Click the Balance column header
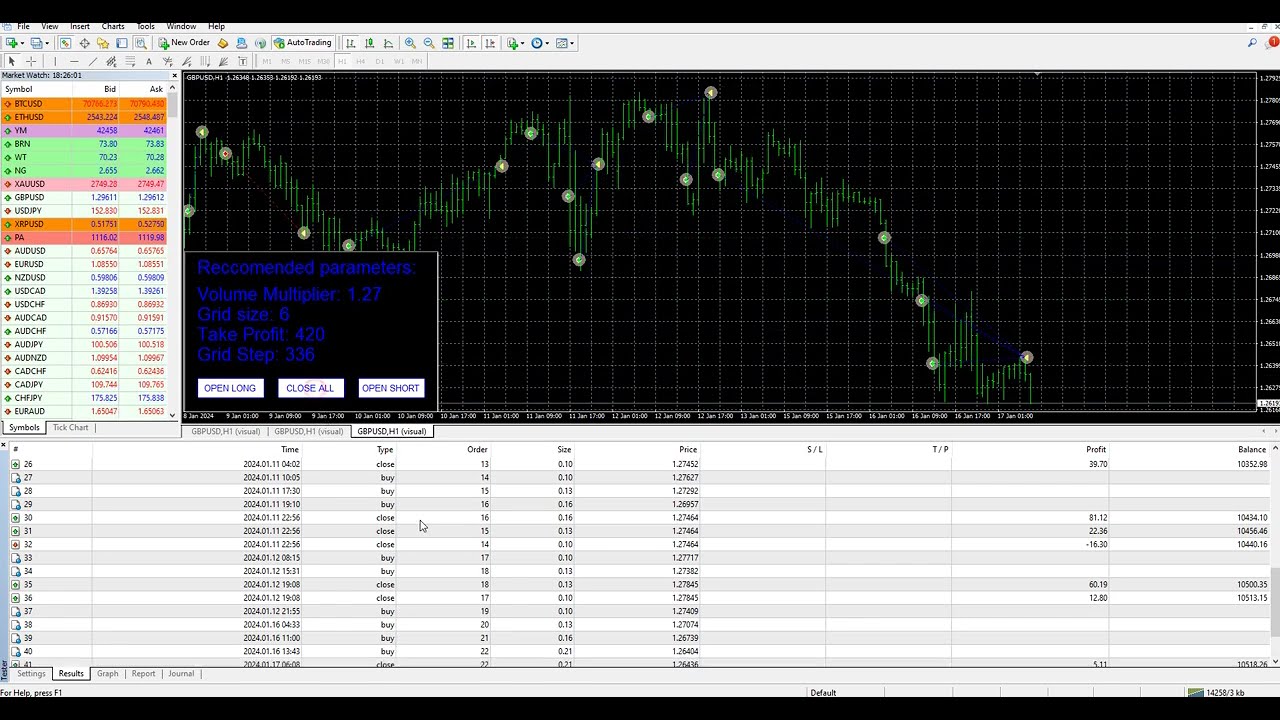Viewport: 1280px width, 720px height. pyautogui.click(x=1252, y=450)
